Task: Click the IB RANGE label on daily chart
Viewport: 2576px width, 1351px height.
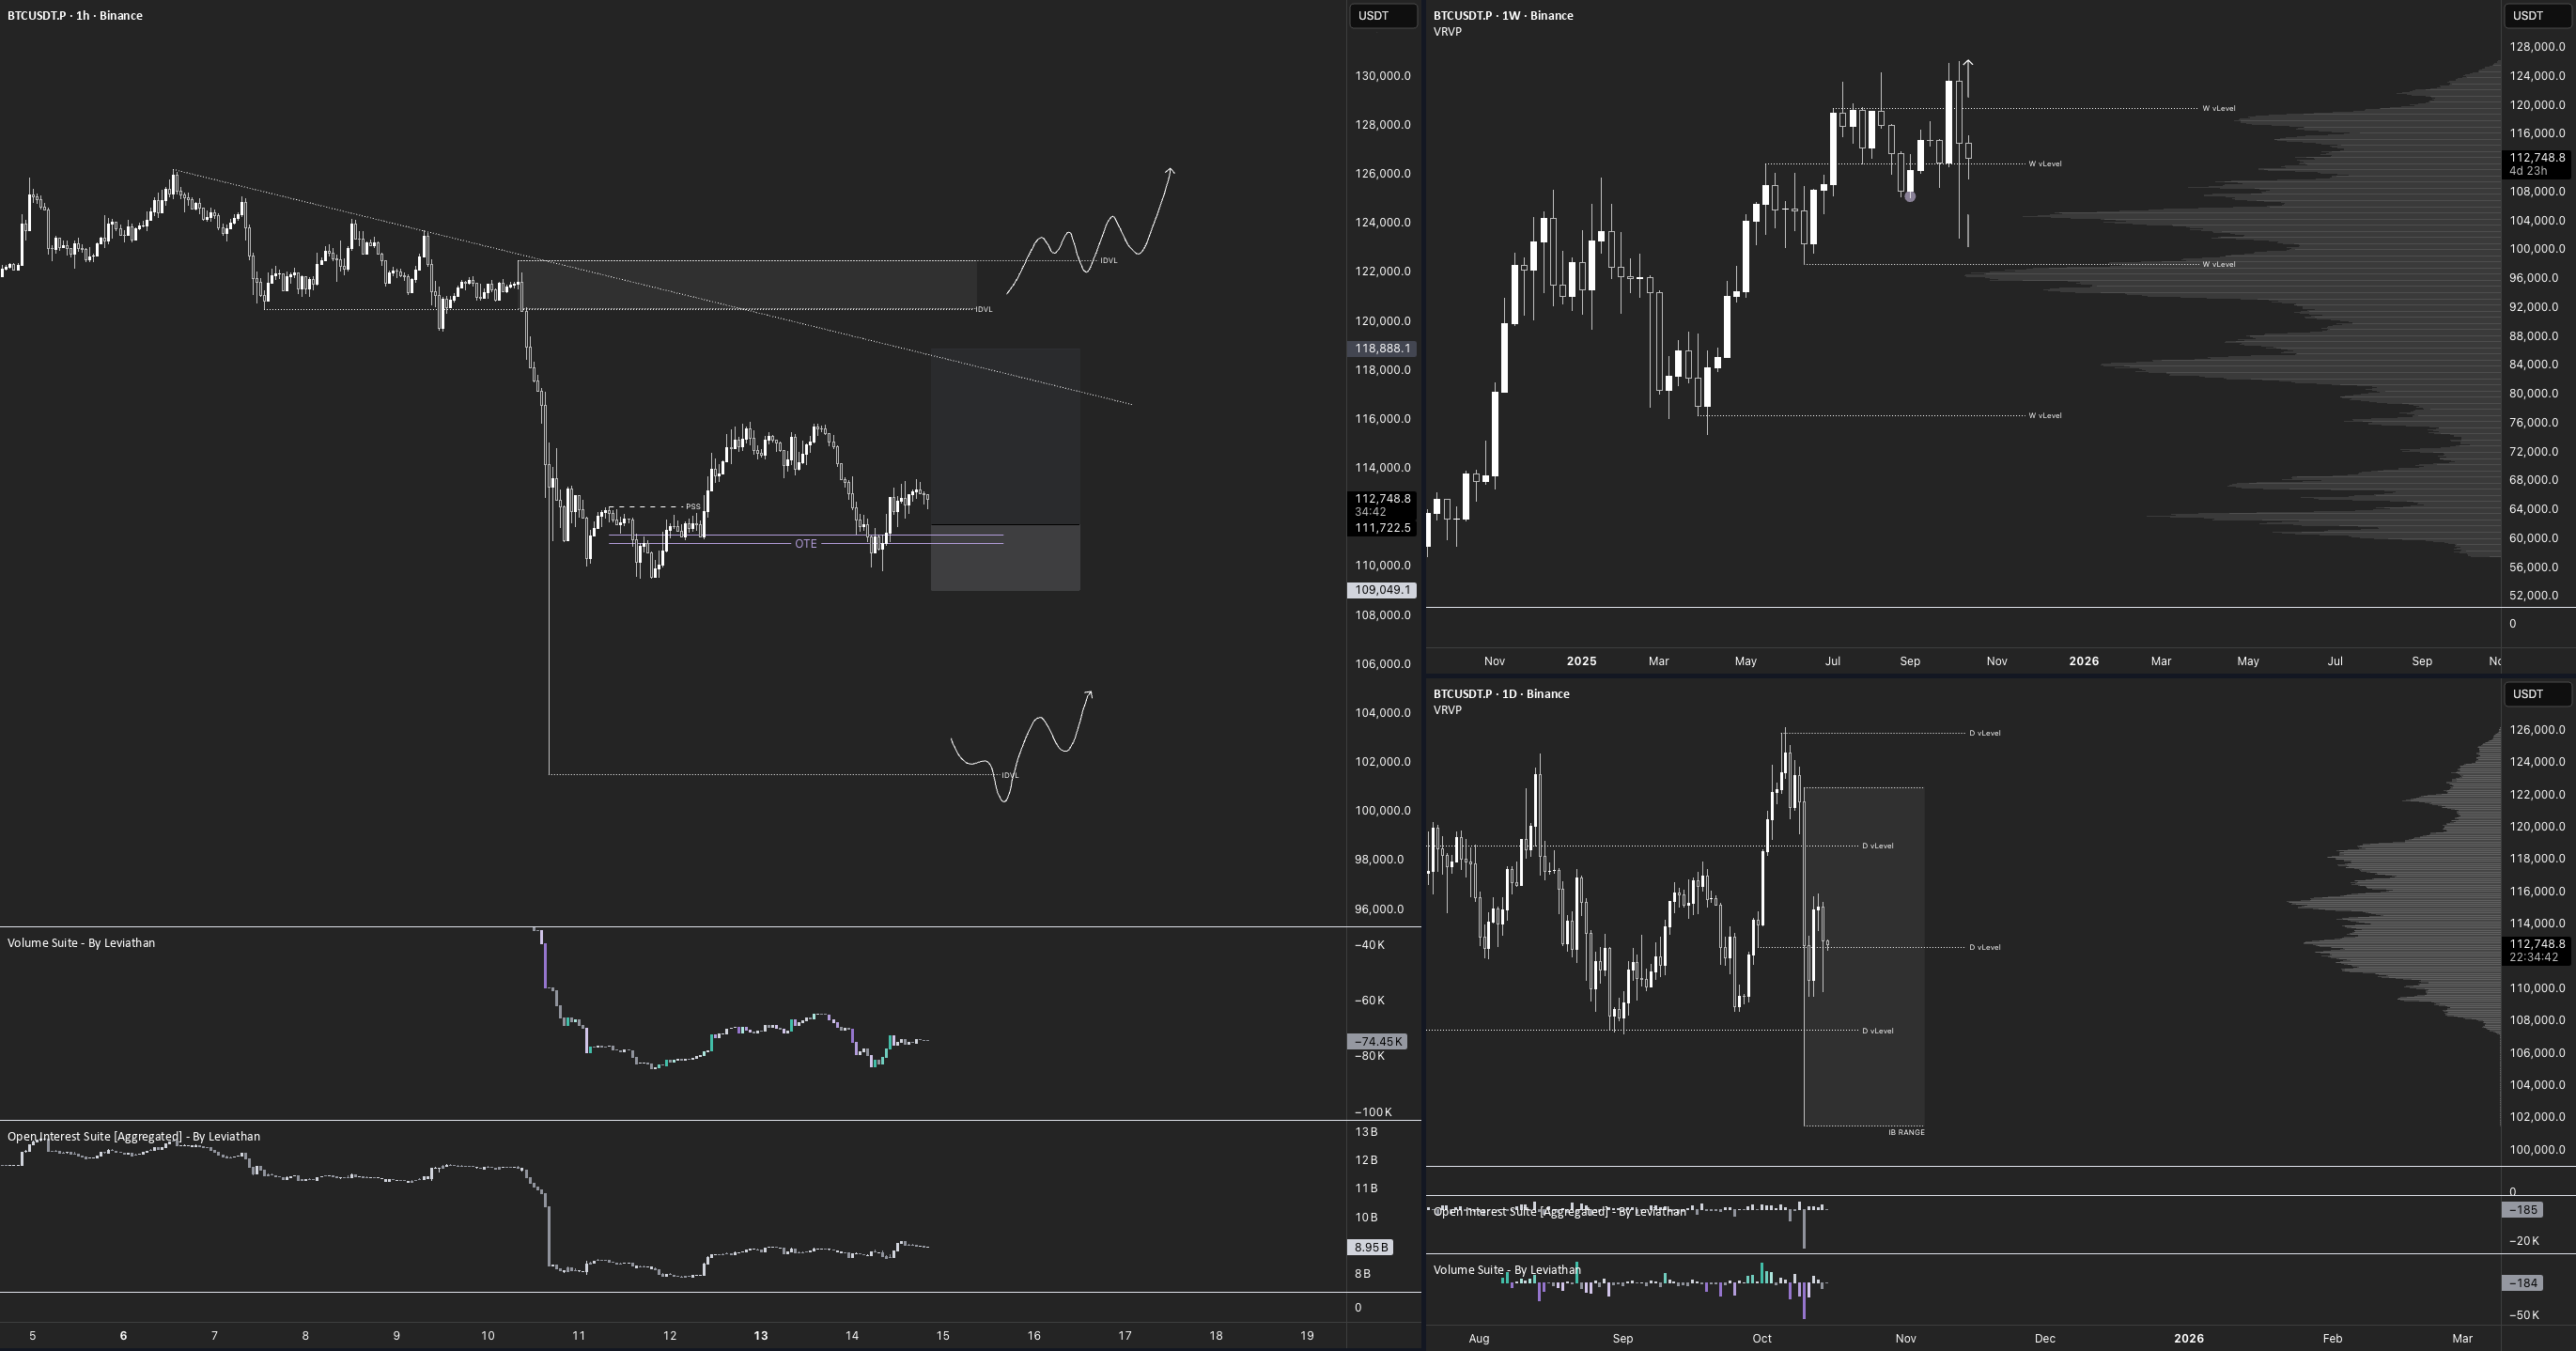Action: 1906,1132
